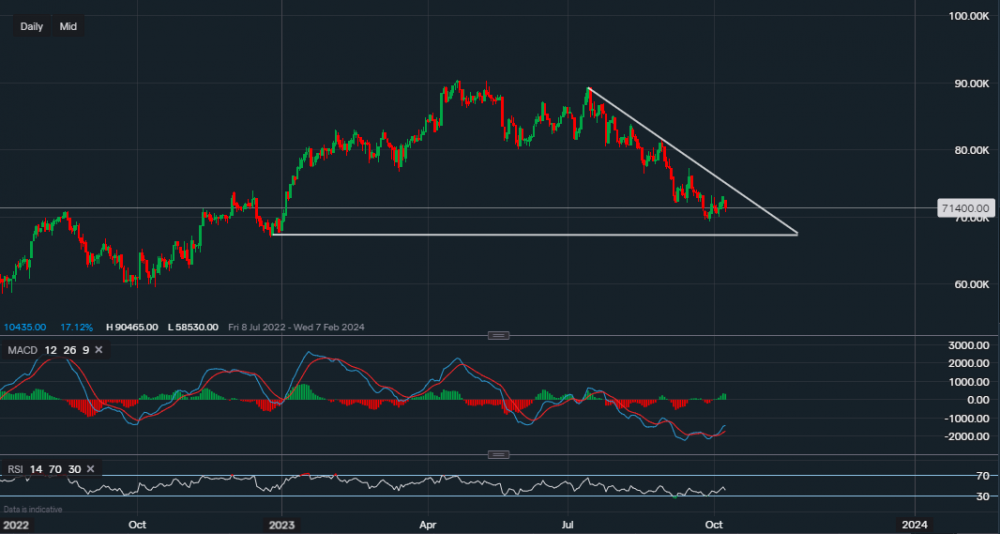This screenshot has height=534, width=1000.
Task: Click the 2022 label on time axis
Action: point(15,524)
